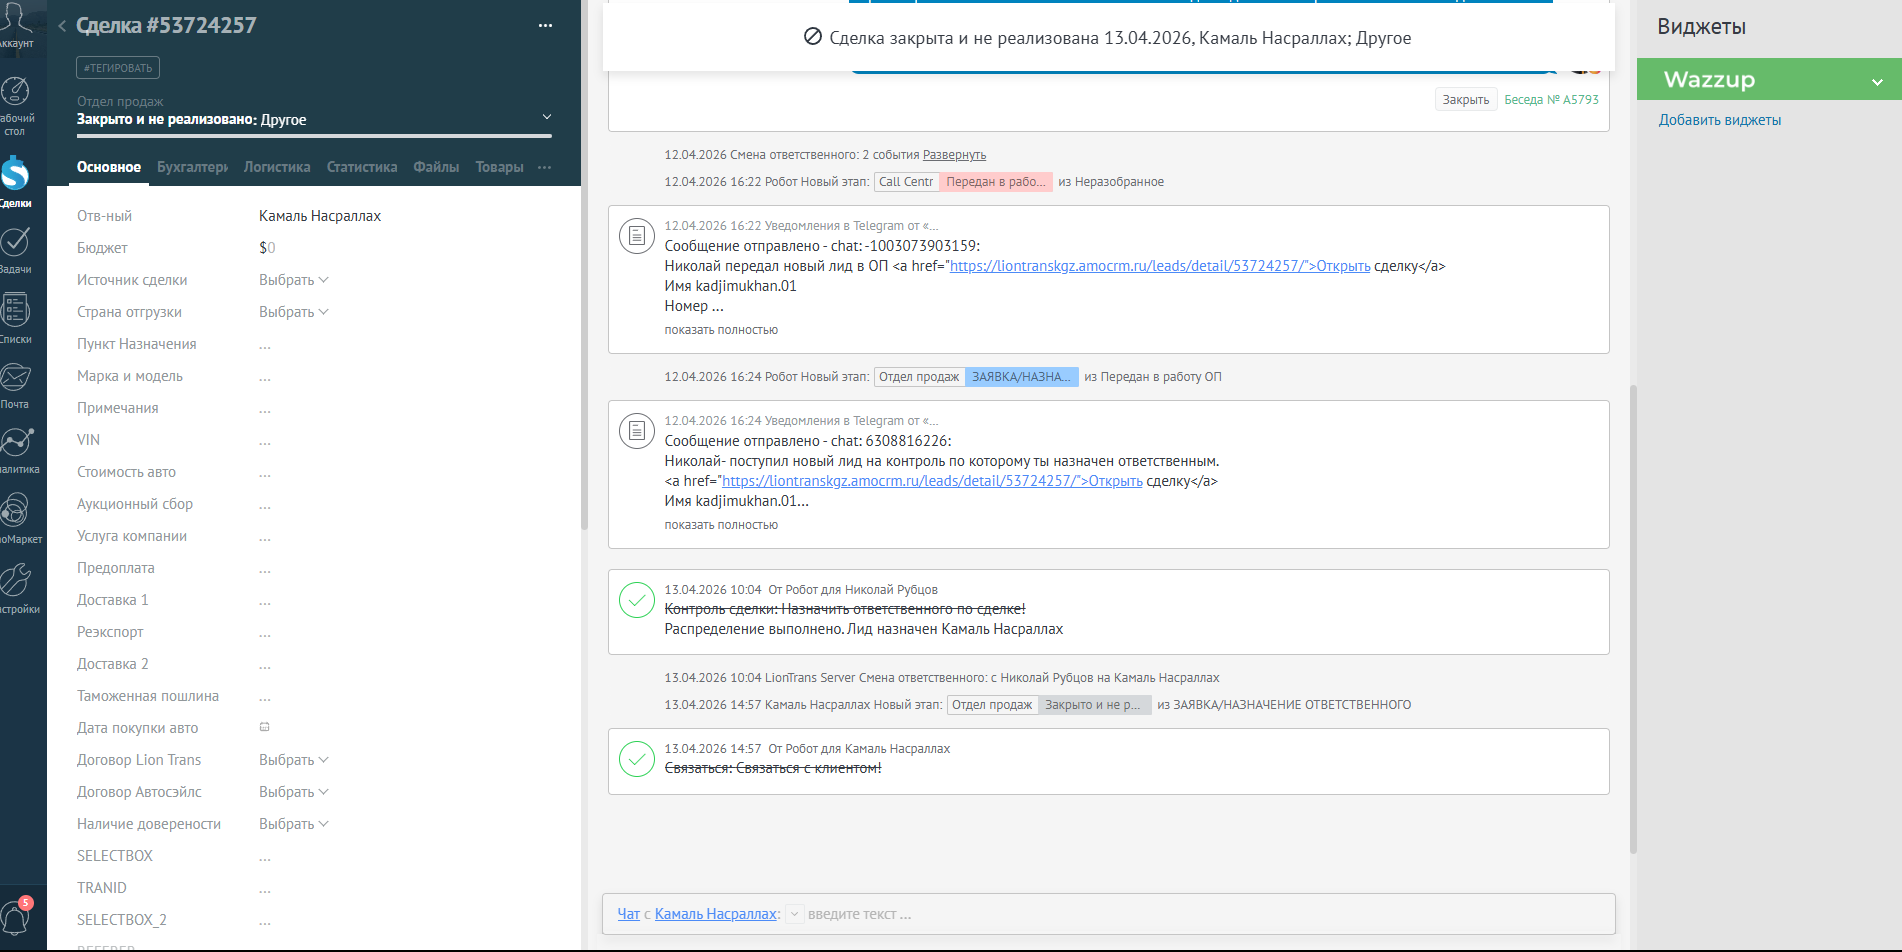The width and height of the screenshot is (1902, 952).
Task: Click Развернуть link for responsibility change events
Action: (x=954, y=155)
